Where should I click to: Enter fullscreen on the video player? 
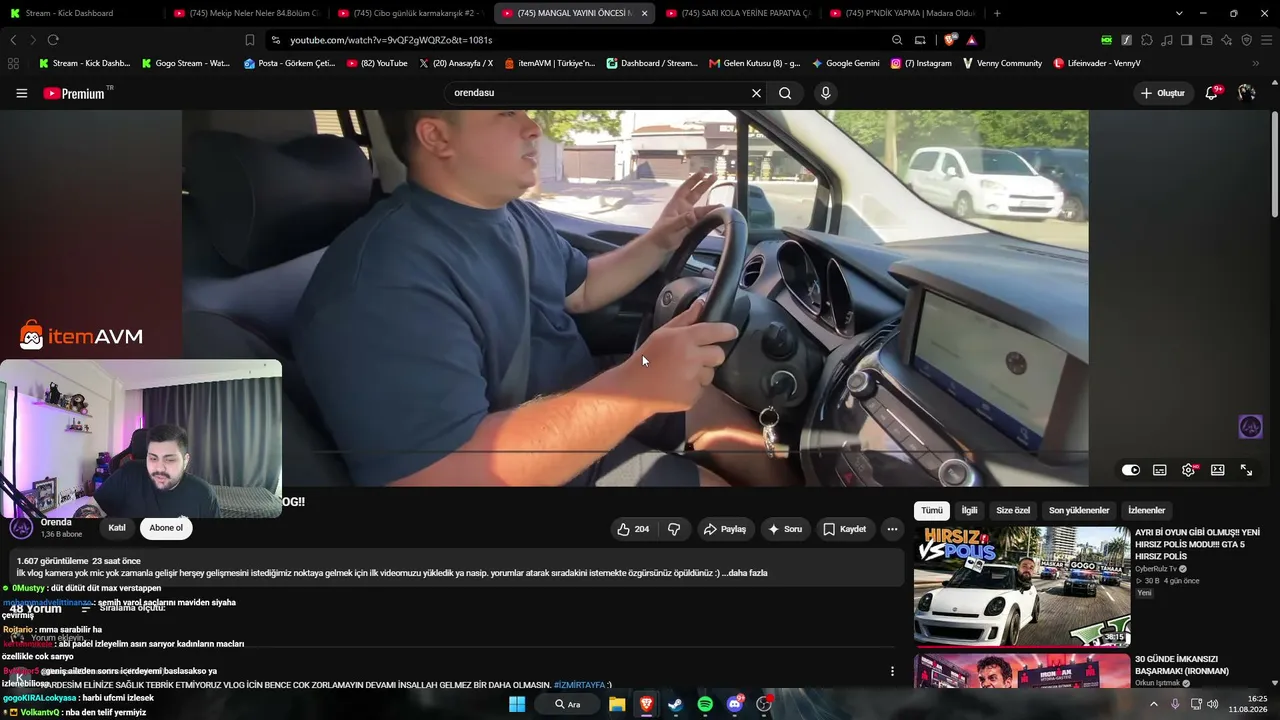click(x=1247, y=470)
